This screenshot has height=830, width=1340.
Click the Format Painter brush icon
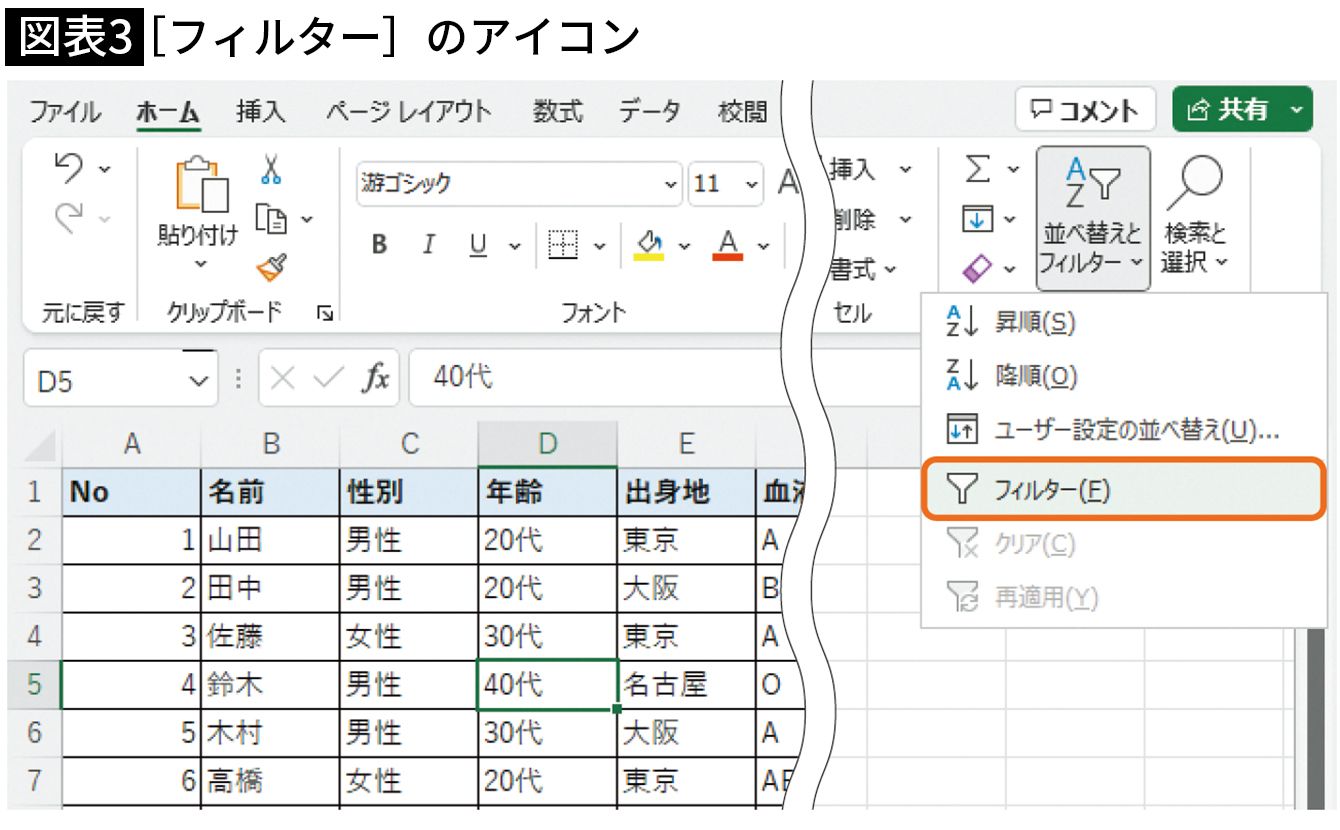click(270, 267)
